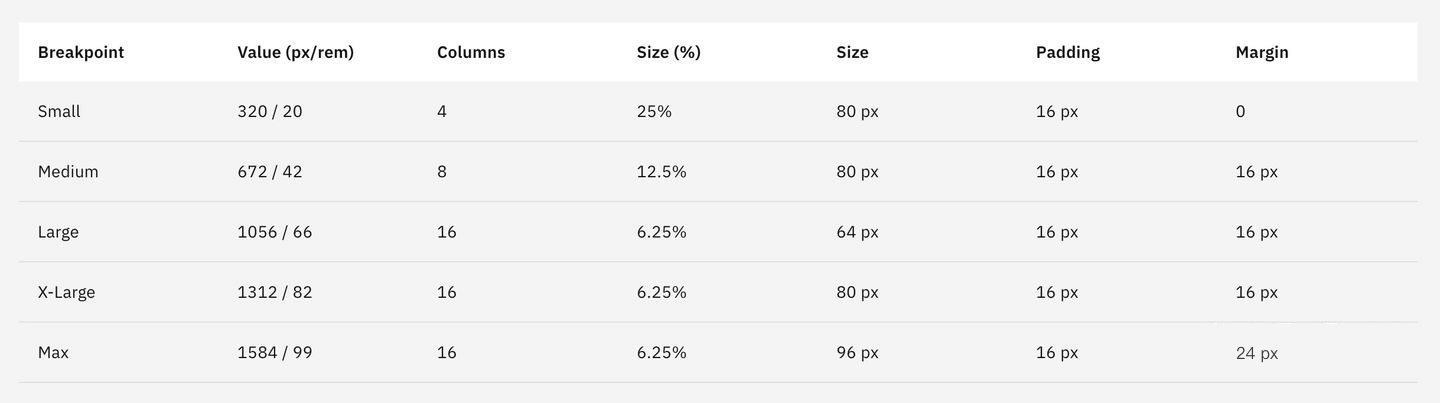1440x403 pixels.
Task: Click the 320 / 20 value cell
Action: coord(269,112)
